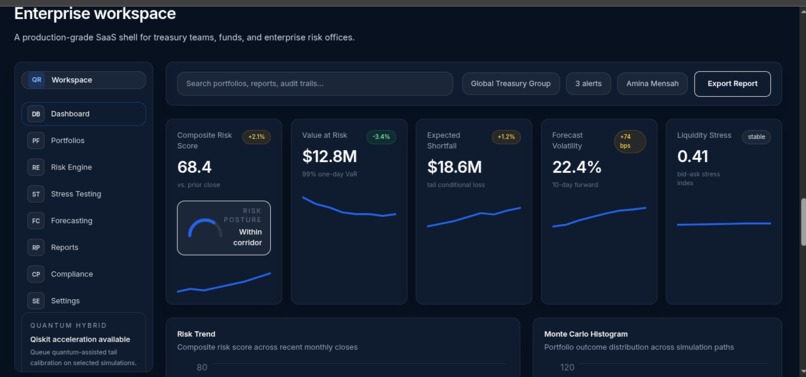Click the stable badge on Liquidity Stress
The width and height of the screenshot is (806, 377).
tap(756, 137)
